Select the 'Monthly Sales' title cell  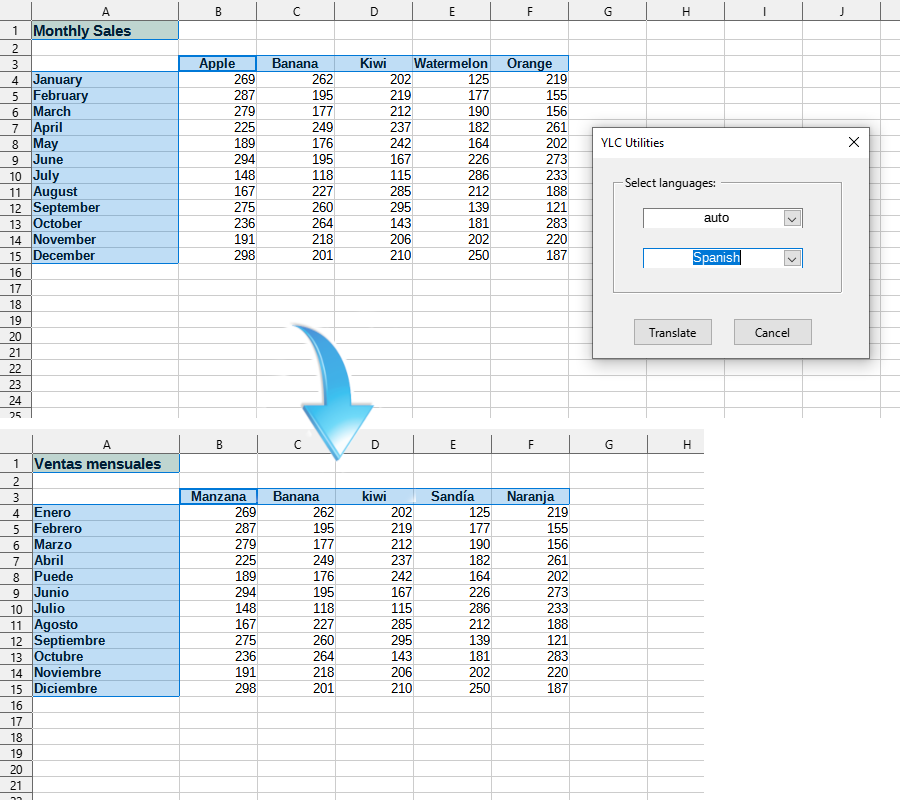click(105, 31)
